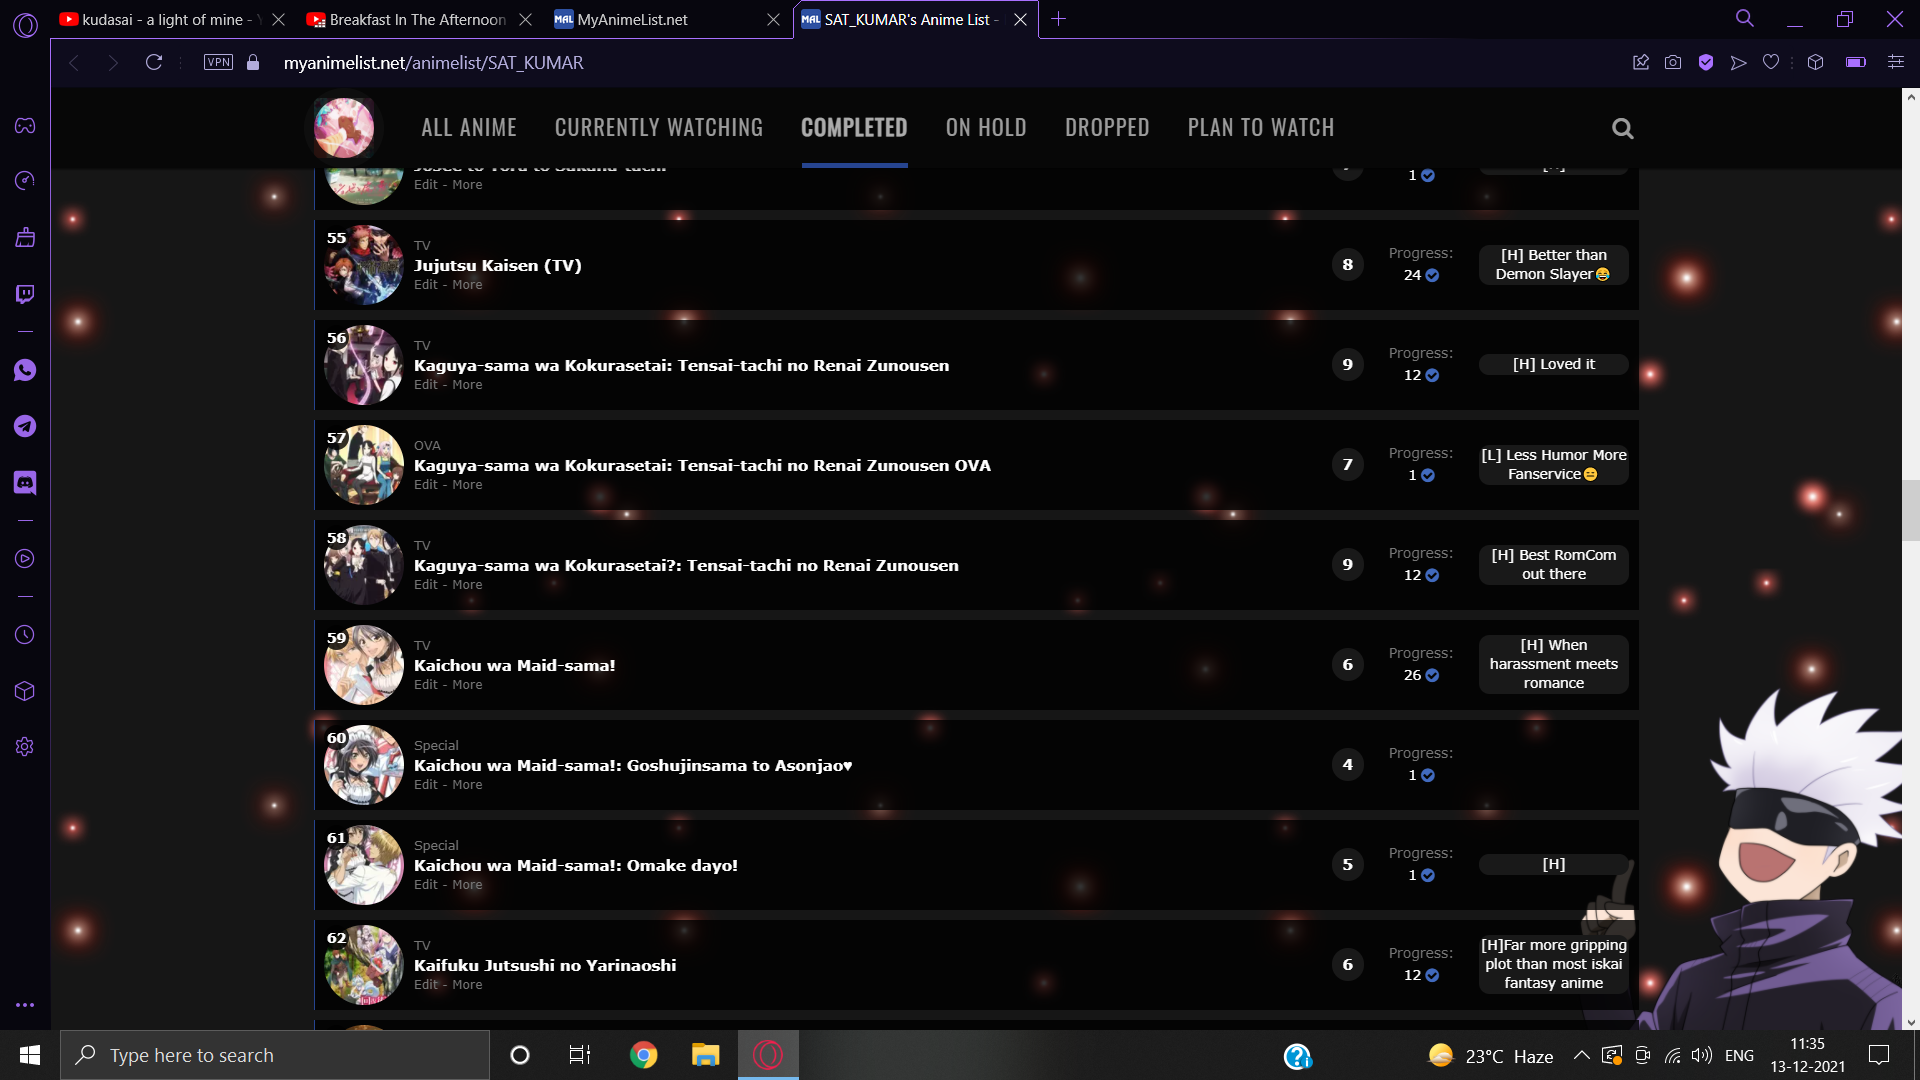Open Kaifuku Jutsushi no Yarinaoshi title link
Screen dimensions: 1920x1080
545,965
